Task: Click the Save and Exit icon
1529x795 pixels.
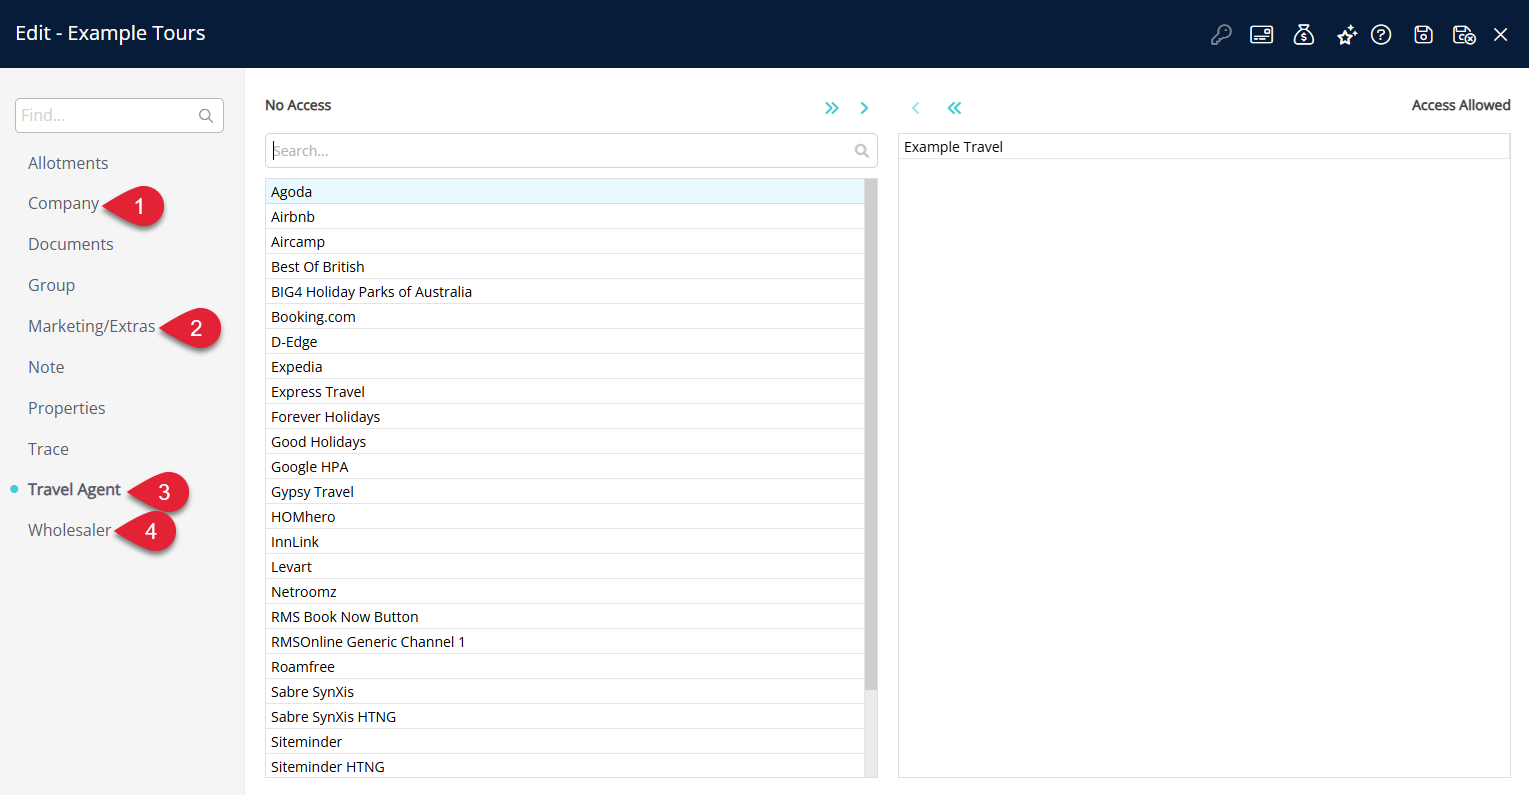Action: click(x=1464, y=35)
